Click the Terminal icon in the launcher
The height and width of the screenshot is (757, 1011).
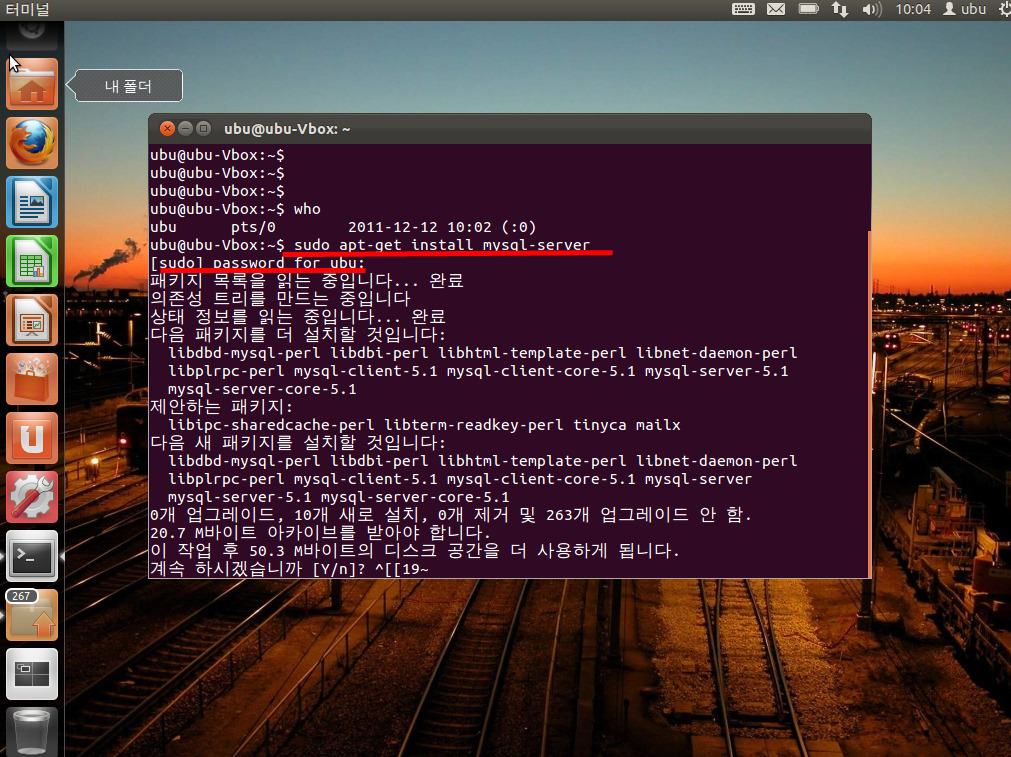pyautogui.click(x=32, y=556)
